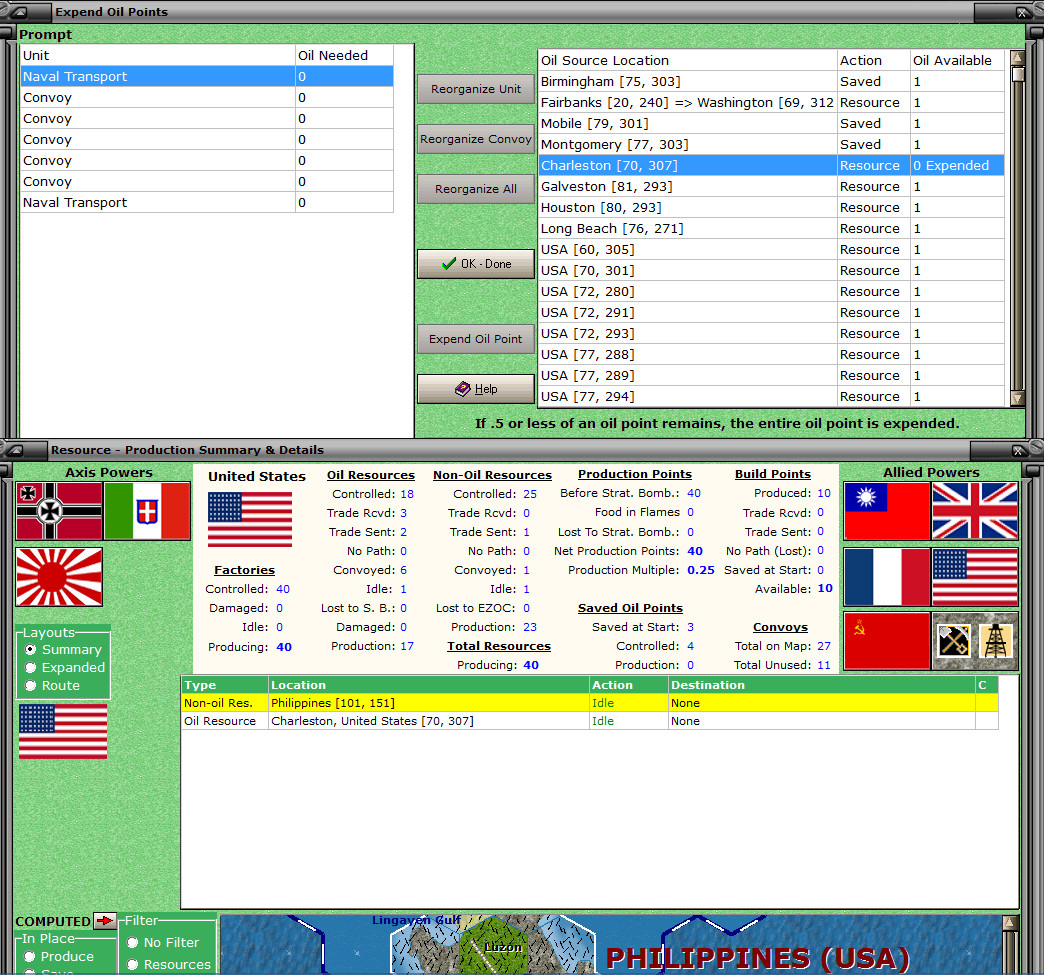Click the Reorganize Convoy button
Image resolution: width=1044 pixels, height=975 pixels.
coord(475,139)
